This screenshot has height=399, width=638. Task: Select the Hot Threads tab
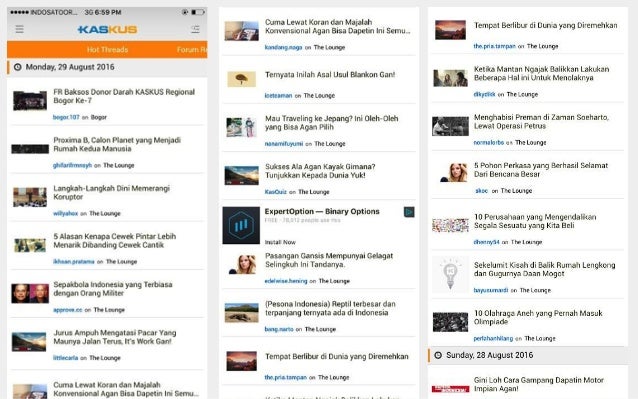tap(107, 50)
